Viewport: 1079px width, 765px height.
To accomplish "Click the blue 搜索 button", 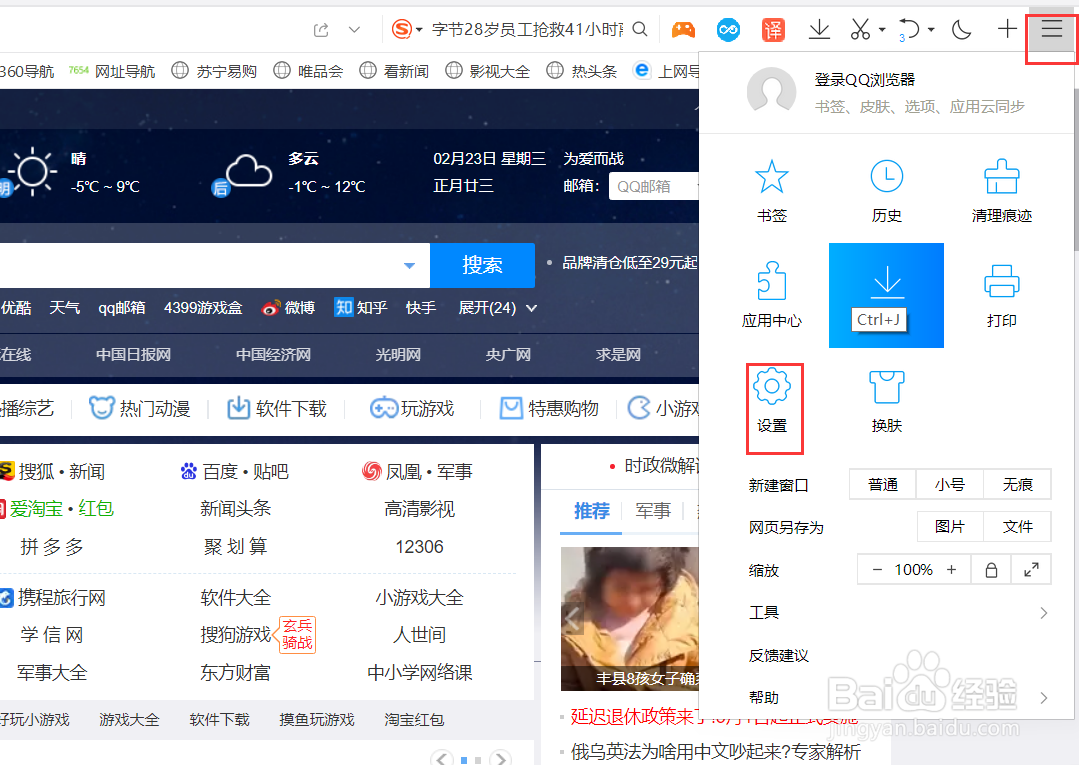I will point(482,265).
